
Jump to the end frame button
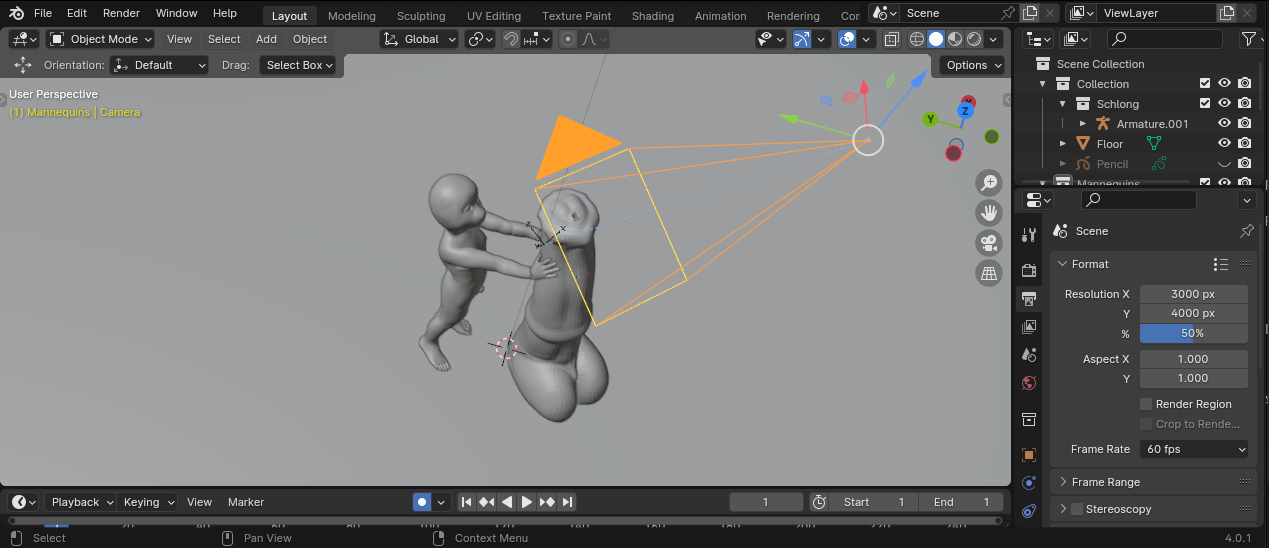(x=567, y=502)
